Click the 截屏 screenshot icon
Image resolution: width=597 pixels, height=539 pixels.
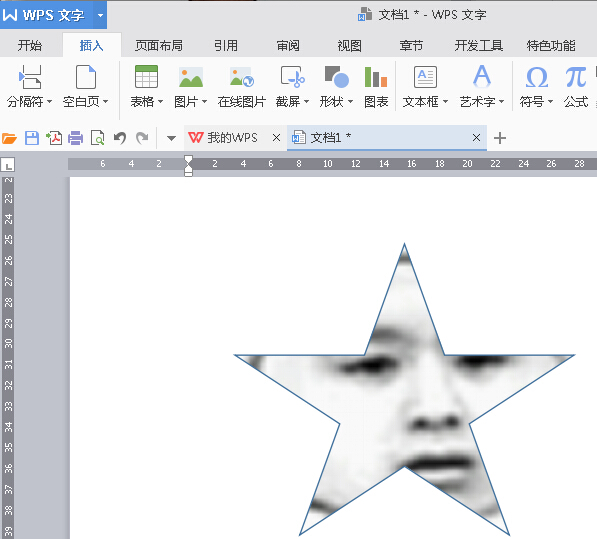pos(292,77)
